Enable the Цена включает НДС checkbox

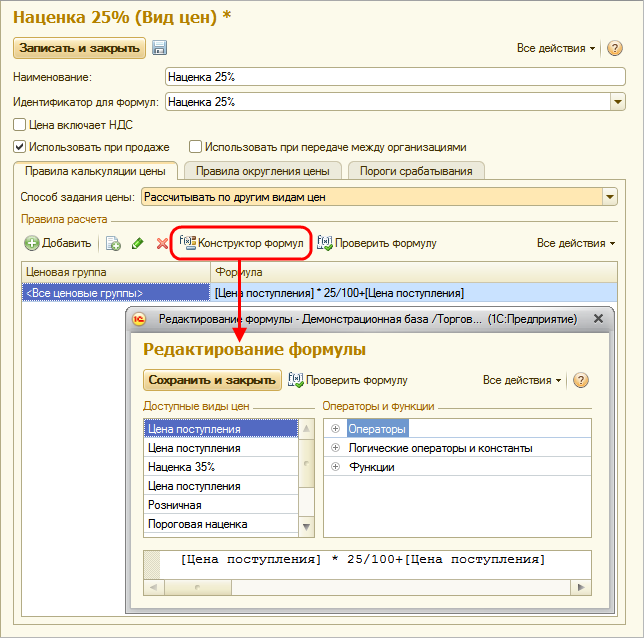pyautogui.click(x=19, y=125)
